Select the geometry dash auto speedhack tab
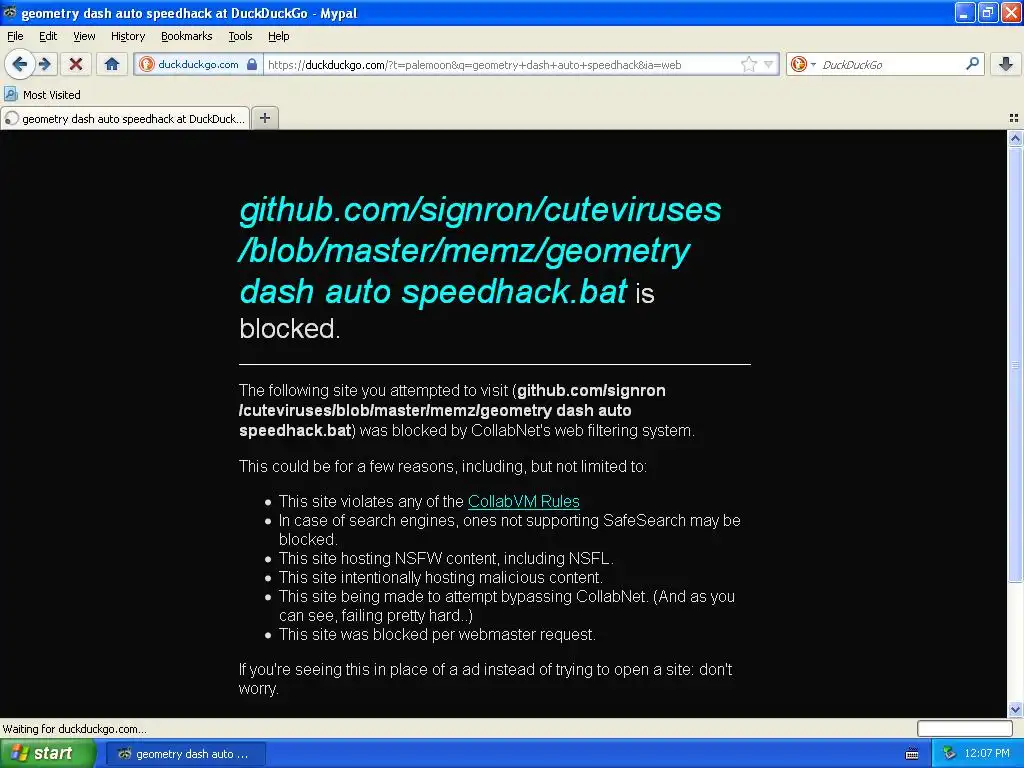1024x768 pixels. 125,118
